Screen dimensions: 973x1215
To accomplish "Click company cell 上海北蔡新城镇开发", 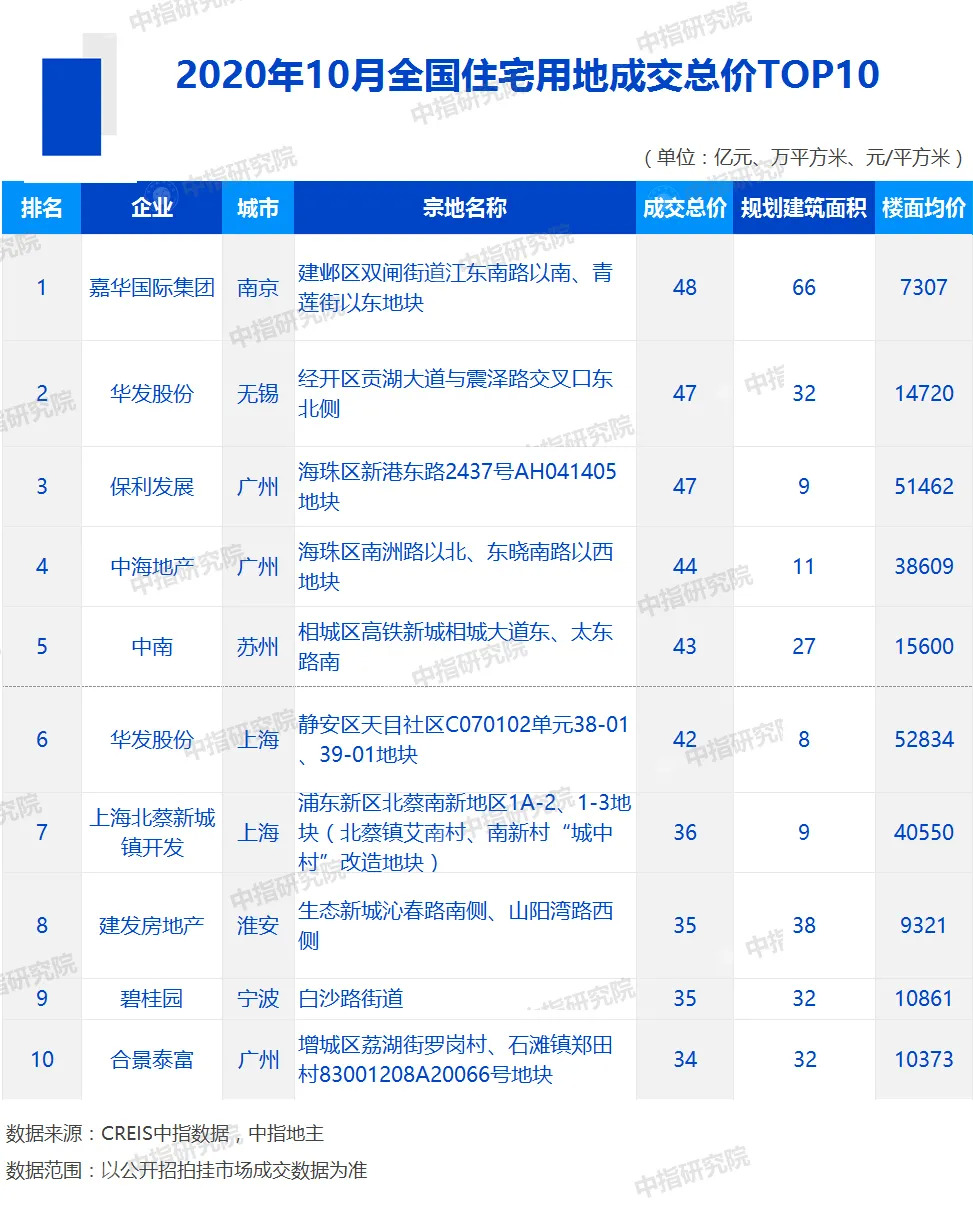I will [x=152, y=833].
